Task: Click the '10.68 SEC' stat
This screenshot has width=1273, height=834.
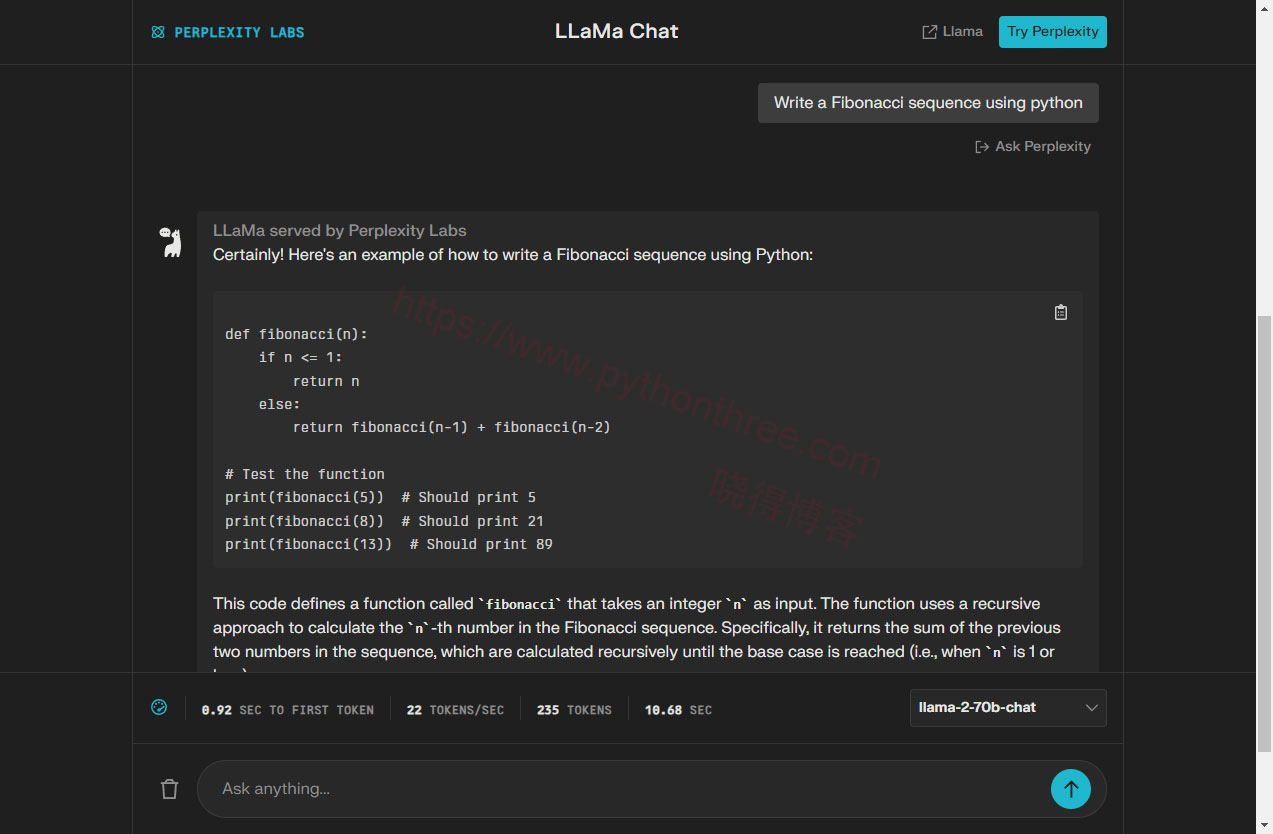Action: coord(679,710)
